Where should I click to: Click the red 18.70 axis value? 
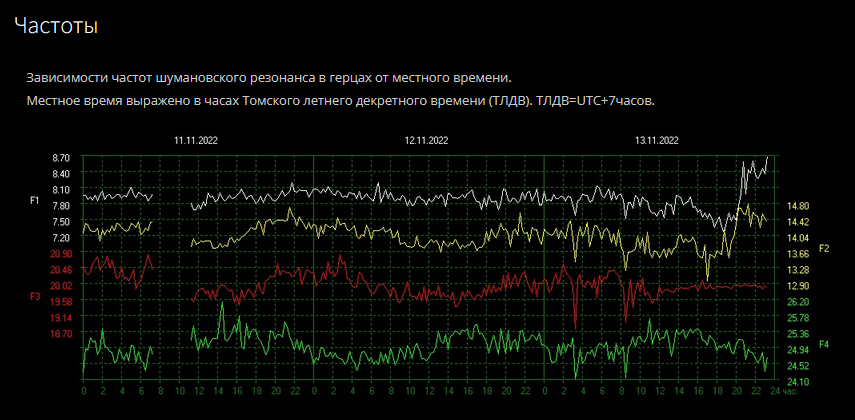point(60,334)
